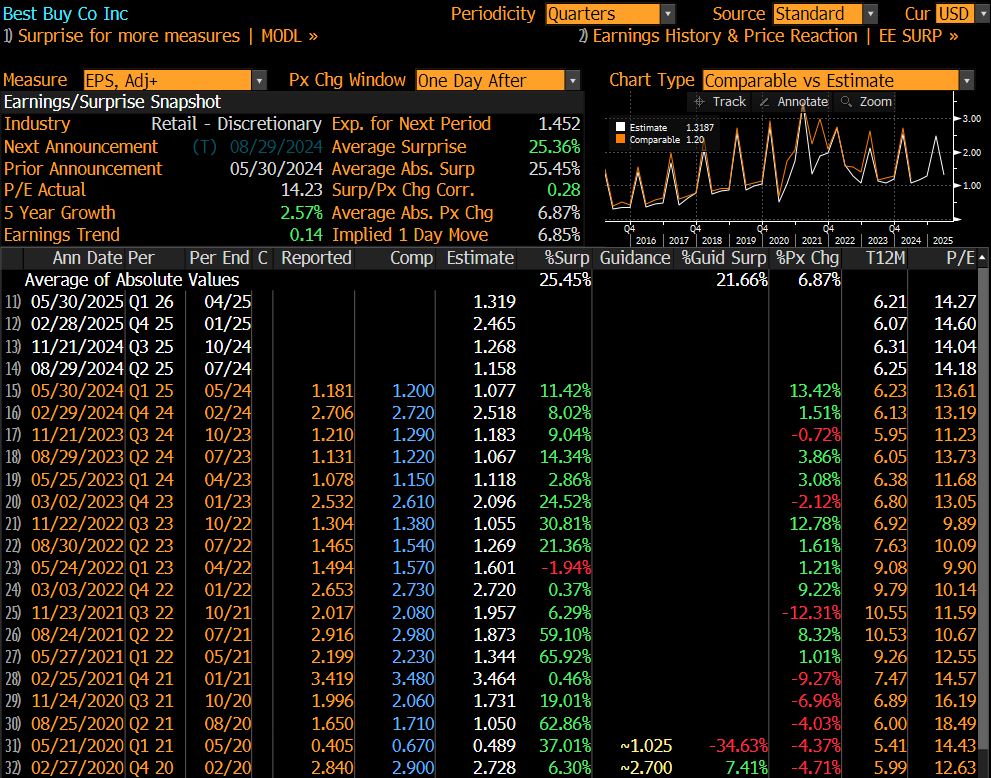Click the 10.55 T12M value

(x=885, y=612)
